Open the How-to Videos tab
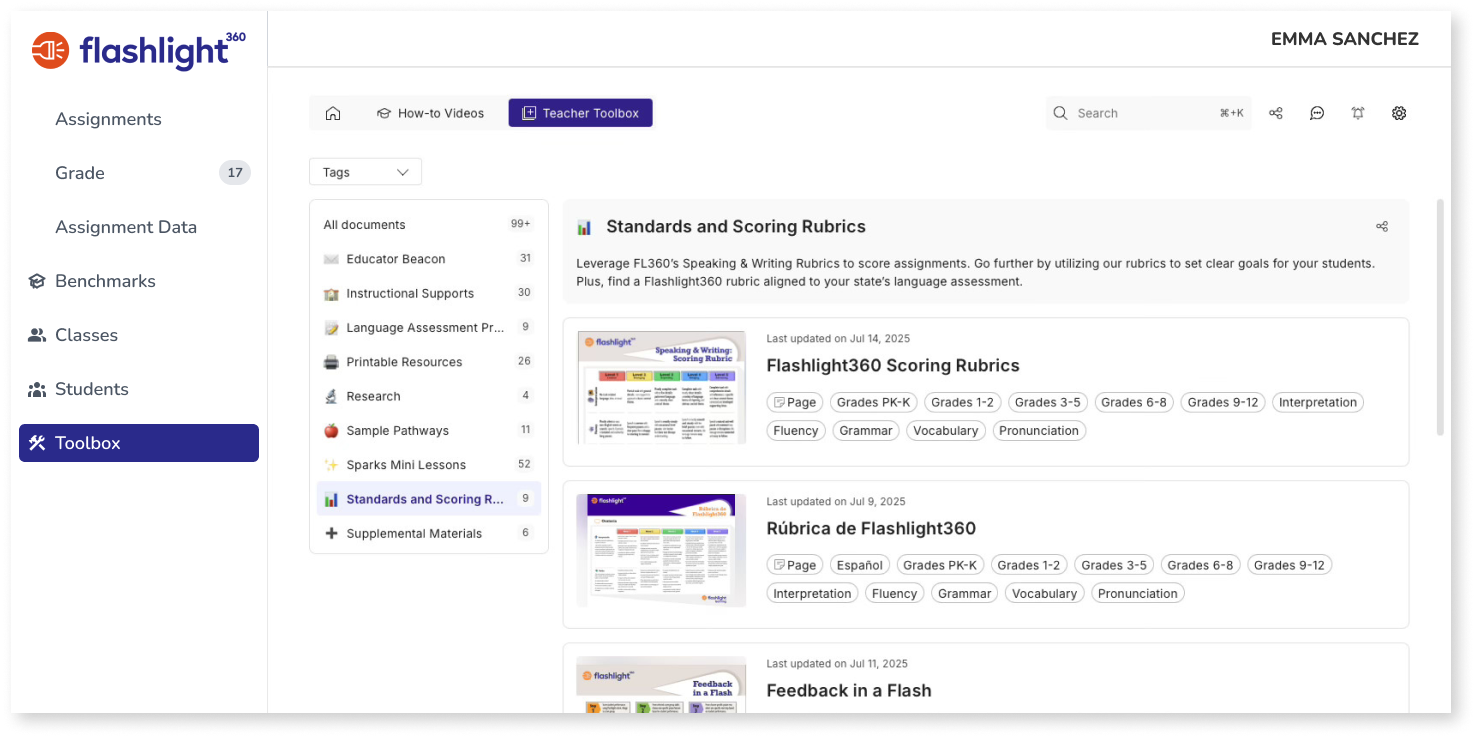 pyautogui.click(x=430, y=113)
